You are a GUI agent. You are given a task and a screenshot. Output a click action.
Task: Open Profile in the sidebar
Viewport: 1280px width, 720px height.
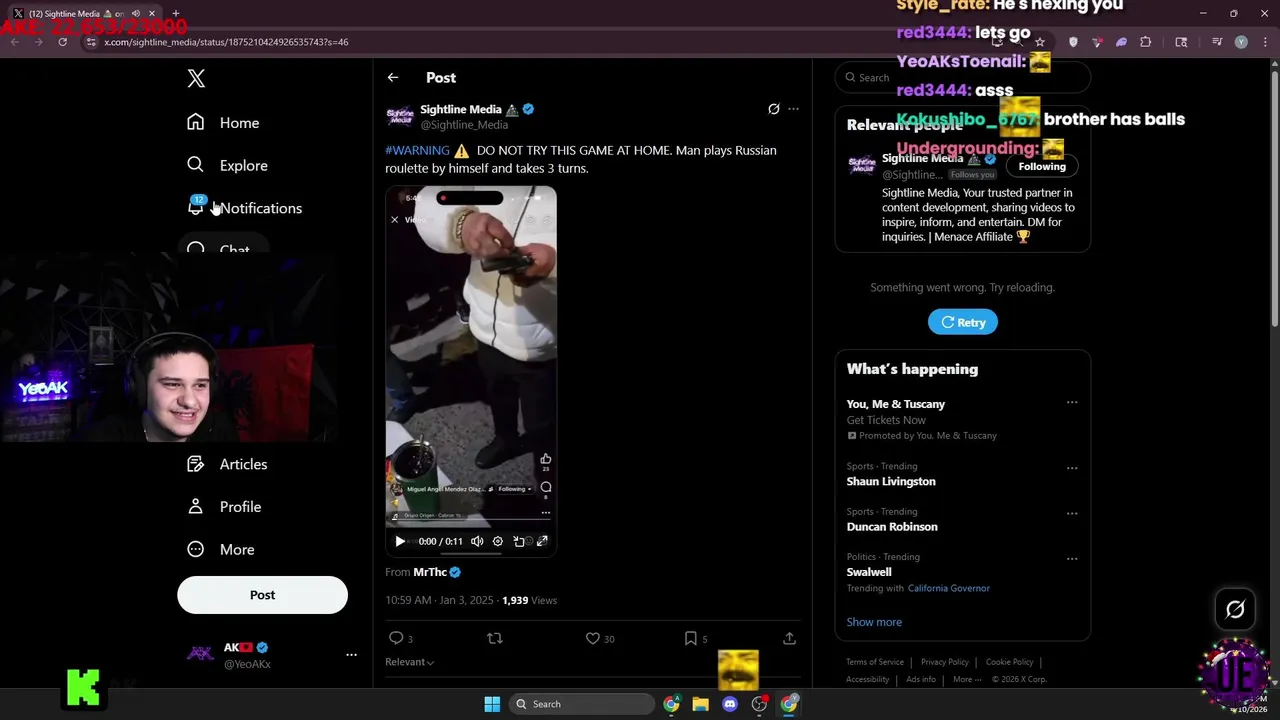tap(224, 507)
